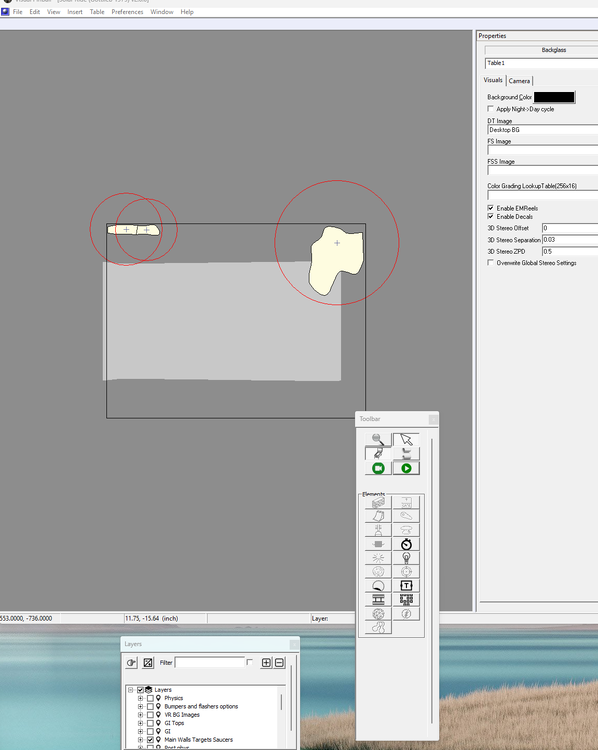Collapse the root Layers tree node
The width and height of the screenshot is (598, 750).
tap(130, 690)
